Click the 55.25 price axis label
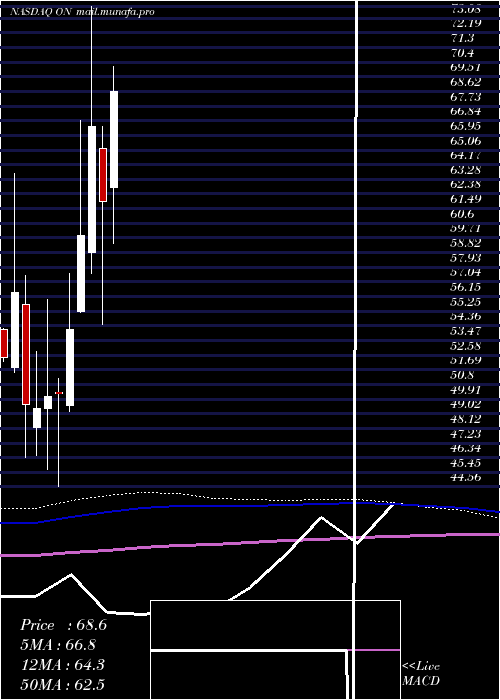The height and width of the screenshot is (700, 500). (x=465, y=302)
